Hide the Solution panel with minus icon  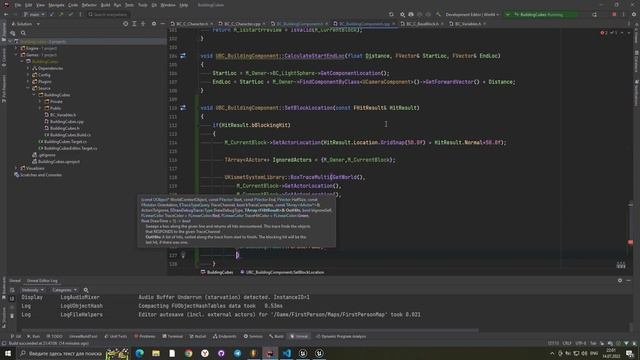162,24
